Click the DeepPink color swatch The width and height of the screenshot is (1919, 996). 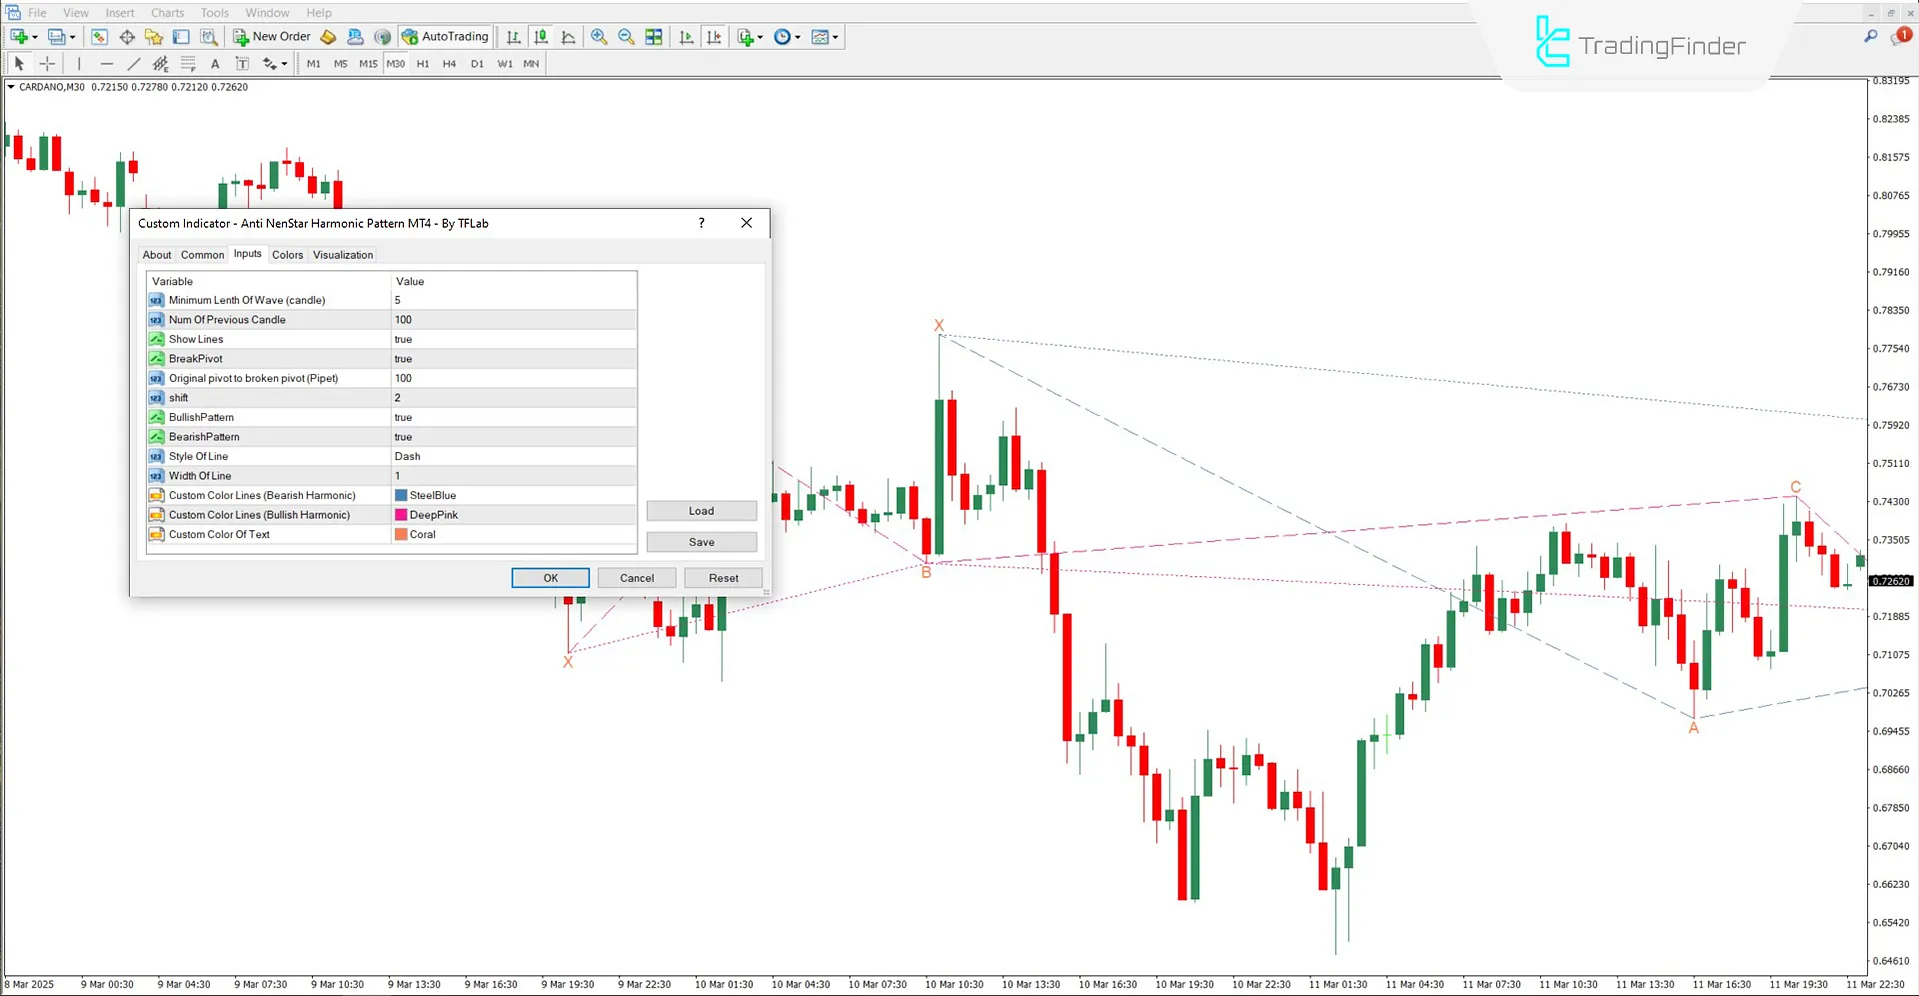click(401, 515)
